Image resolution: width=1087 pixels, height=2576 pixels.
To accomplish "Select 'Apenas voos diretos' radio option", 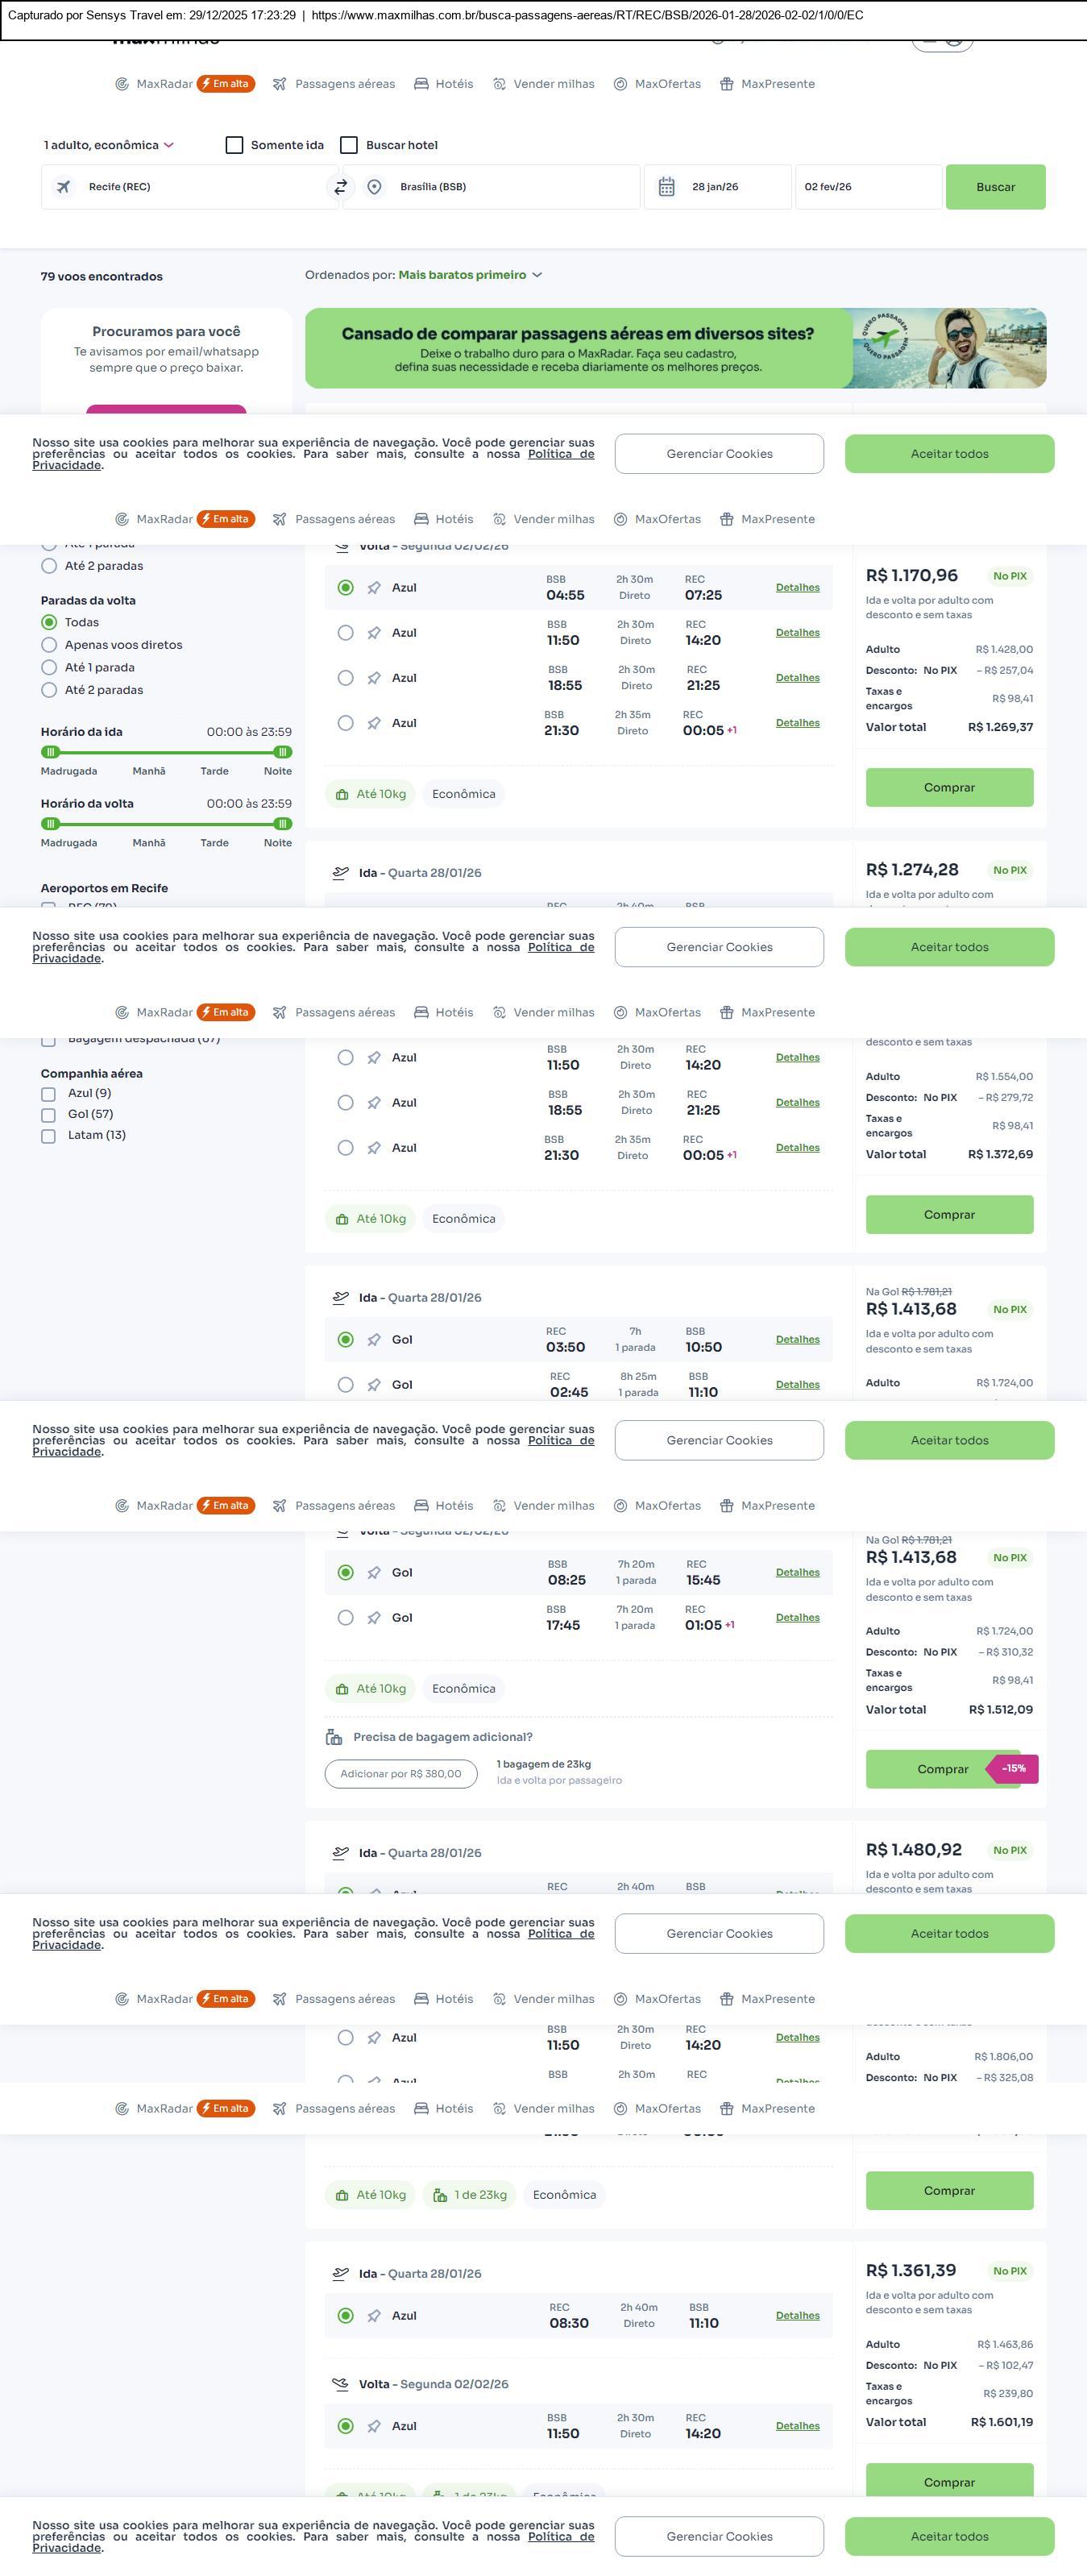I will point(49,645).
